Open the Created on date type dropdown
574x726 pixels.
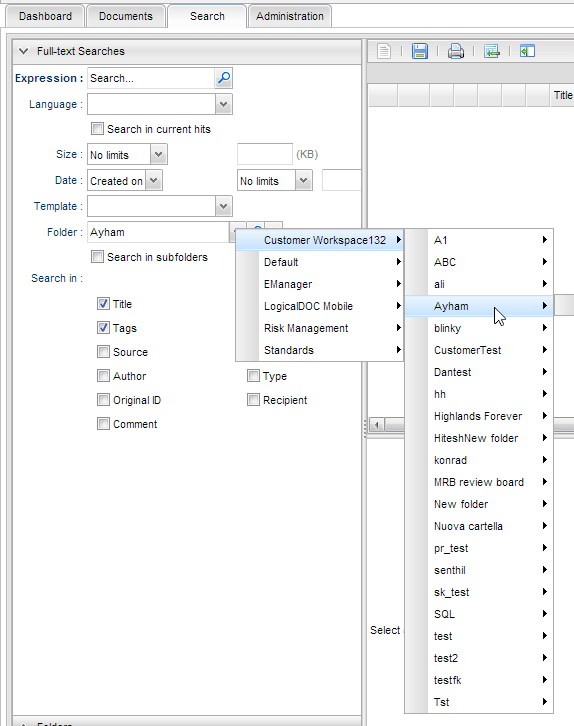[x=154, y=180]
